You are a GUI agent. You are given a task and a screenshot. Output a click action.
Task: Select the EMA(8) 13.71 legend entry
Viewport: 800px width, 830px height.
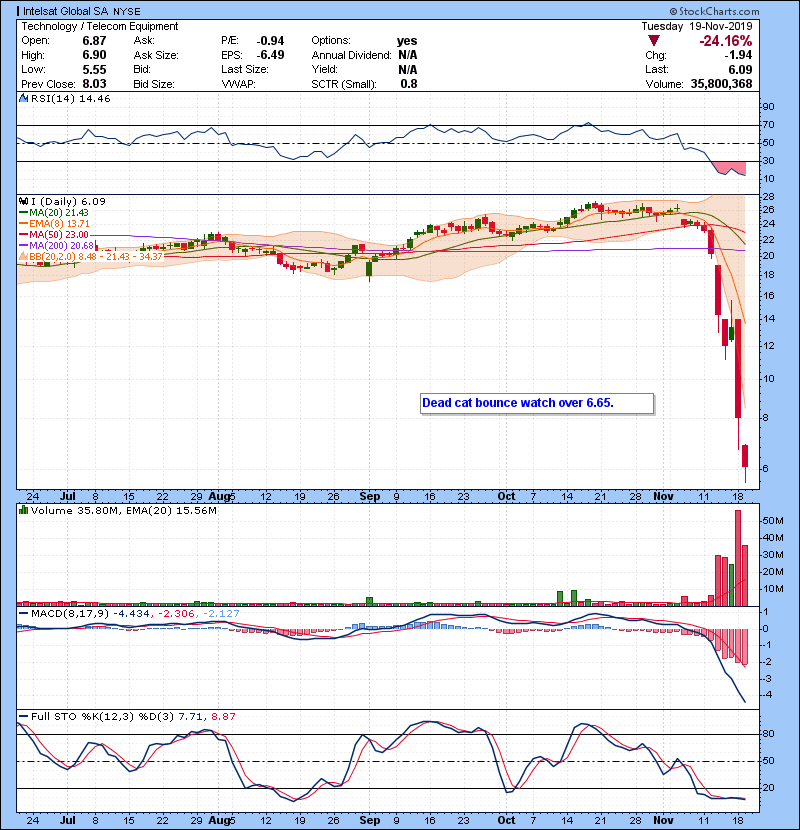54,223
